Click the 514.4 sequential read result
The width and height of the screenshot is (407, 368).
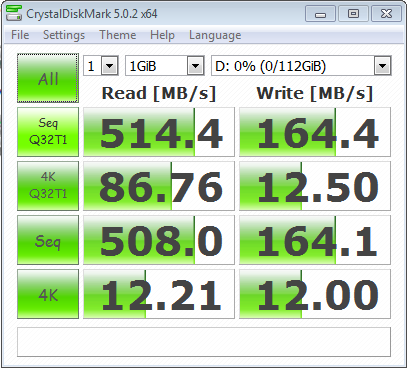tap(159, 132)
